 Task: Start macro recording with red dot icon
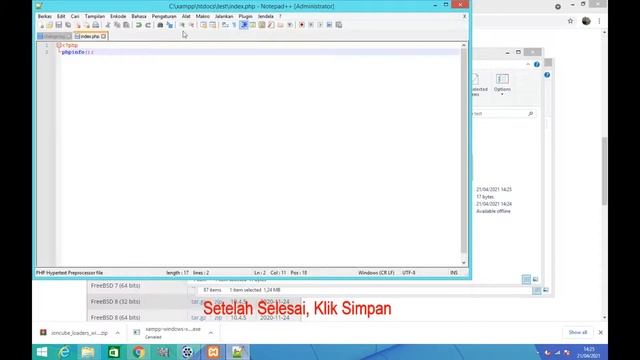[x=302, y=25]
